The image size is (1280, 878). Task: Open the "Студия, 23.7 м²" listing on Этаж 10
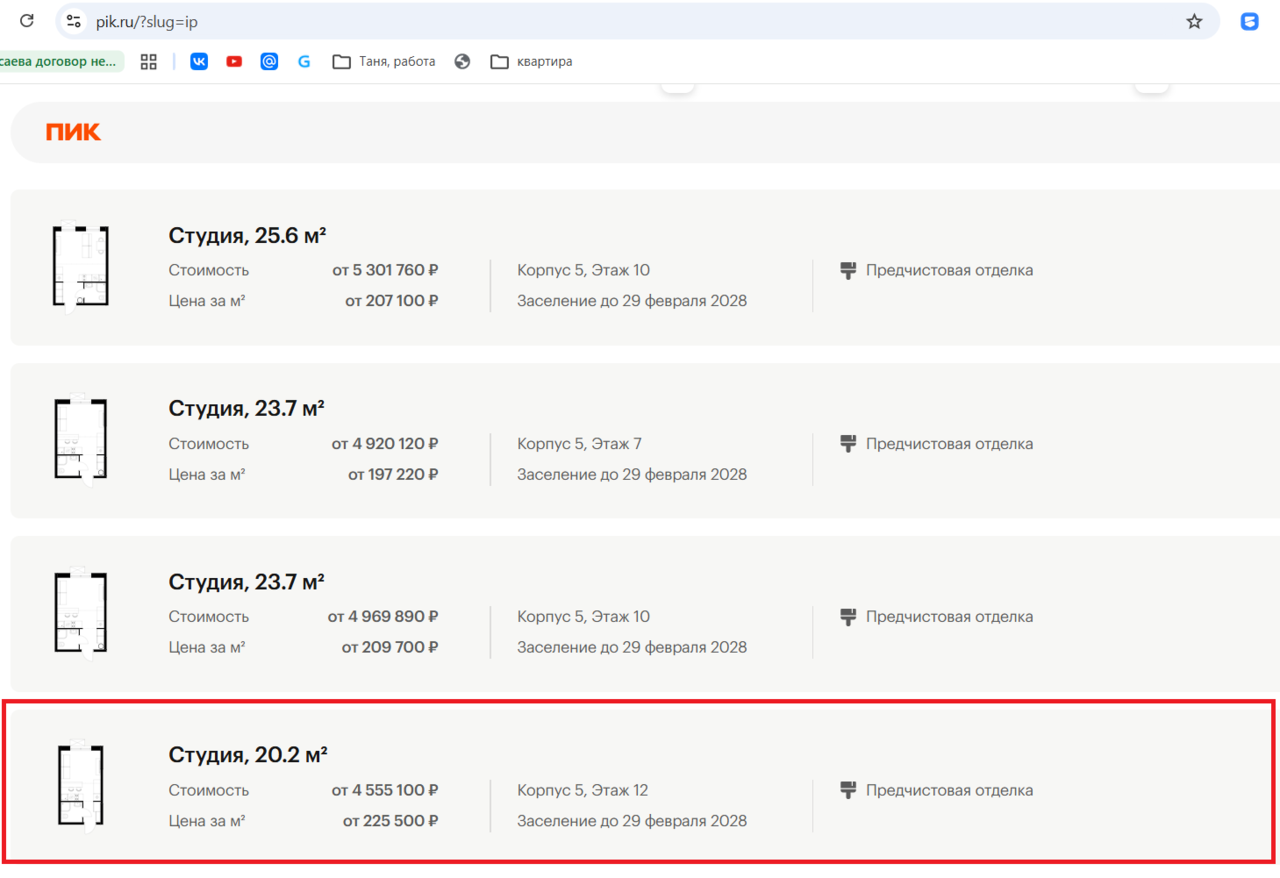coord(246,582)
